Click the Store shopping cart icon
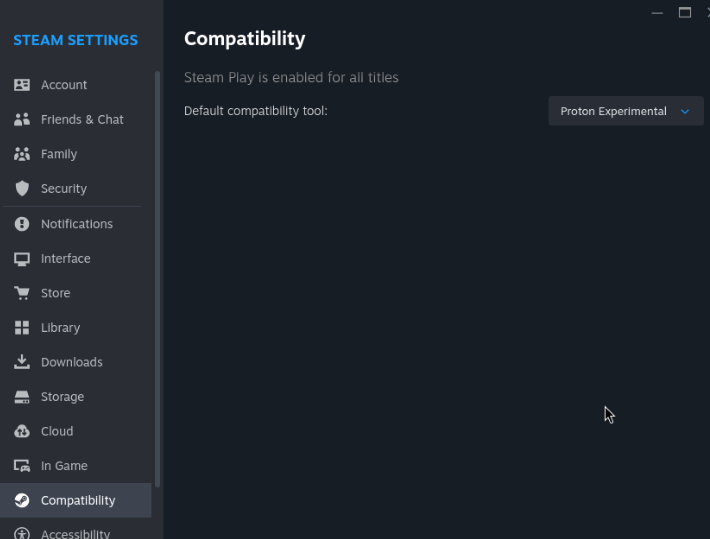 click(22, 293)
